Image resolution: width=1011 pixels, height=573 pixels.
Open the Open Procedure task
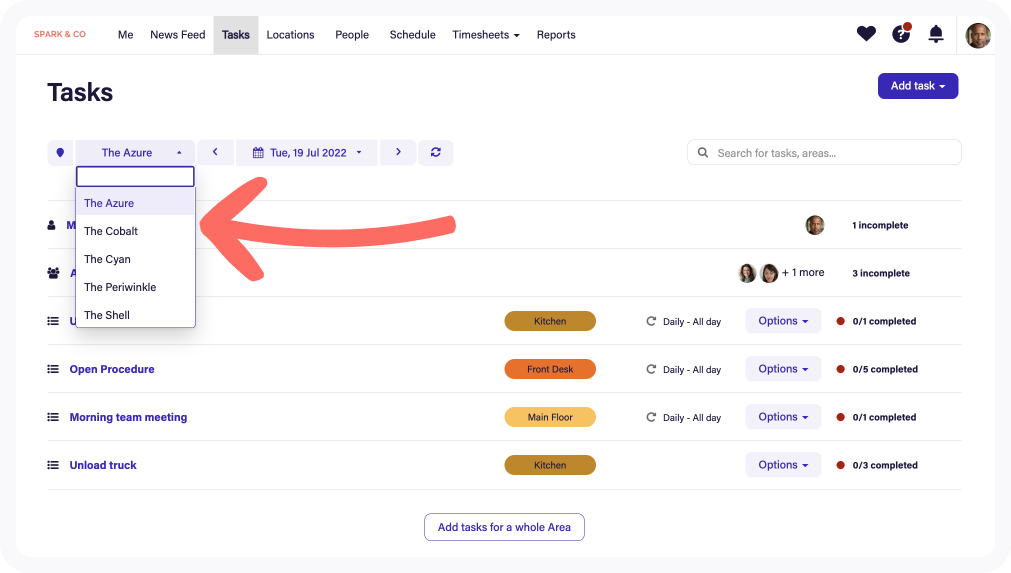click(112, 369)
